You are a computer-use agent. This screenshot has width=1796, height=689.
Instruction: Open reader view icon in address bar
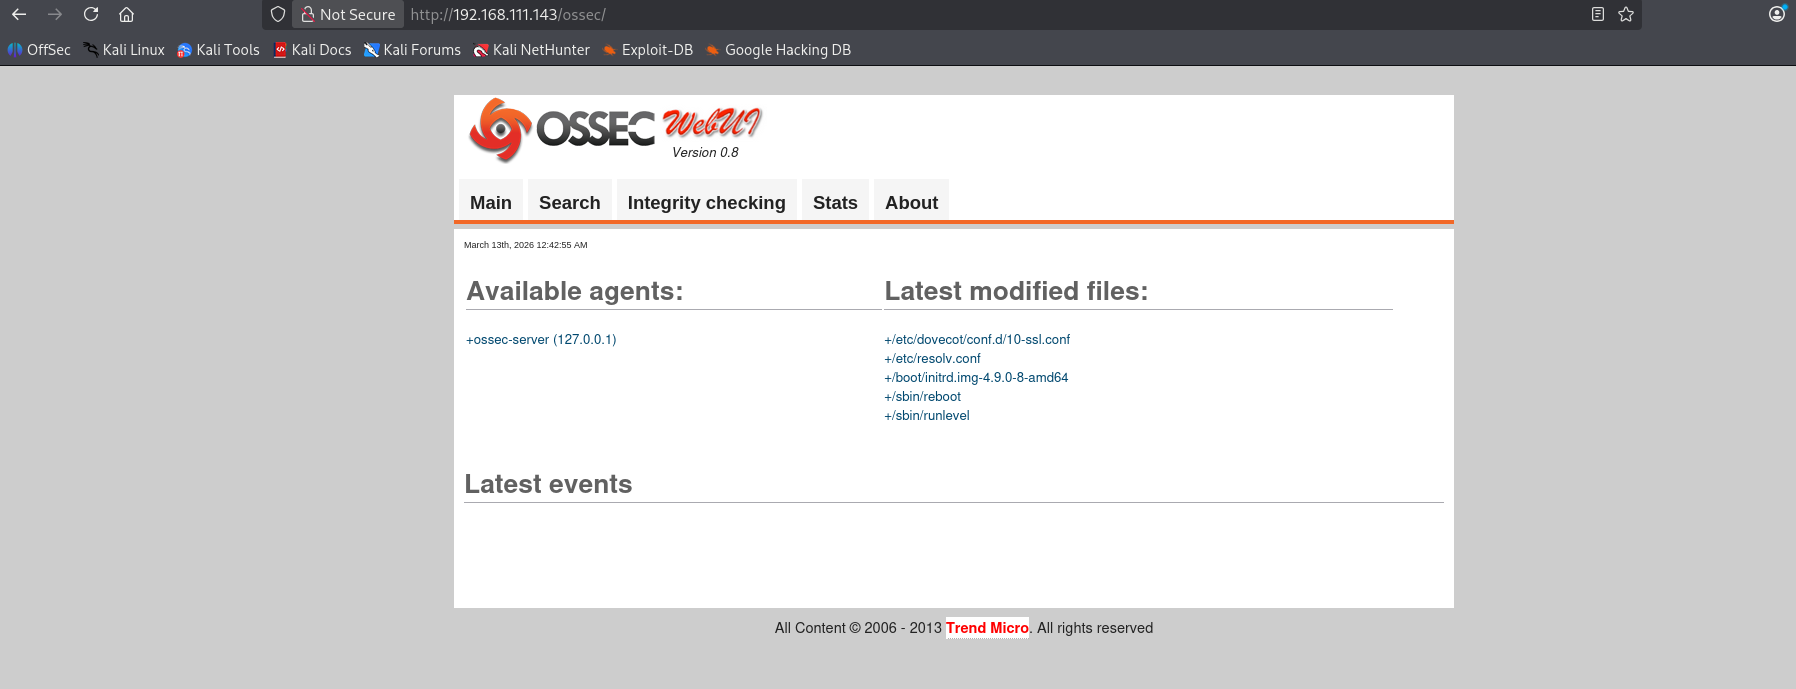click(x=1598, y=14)
